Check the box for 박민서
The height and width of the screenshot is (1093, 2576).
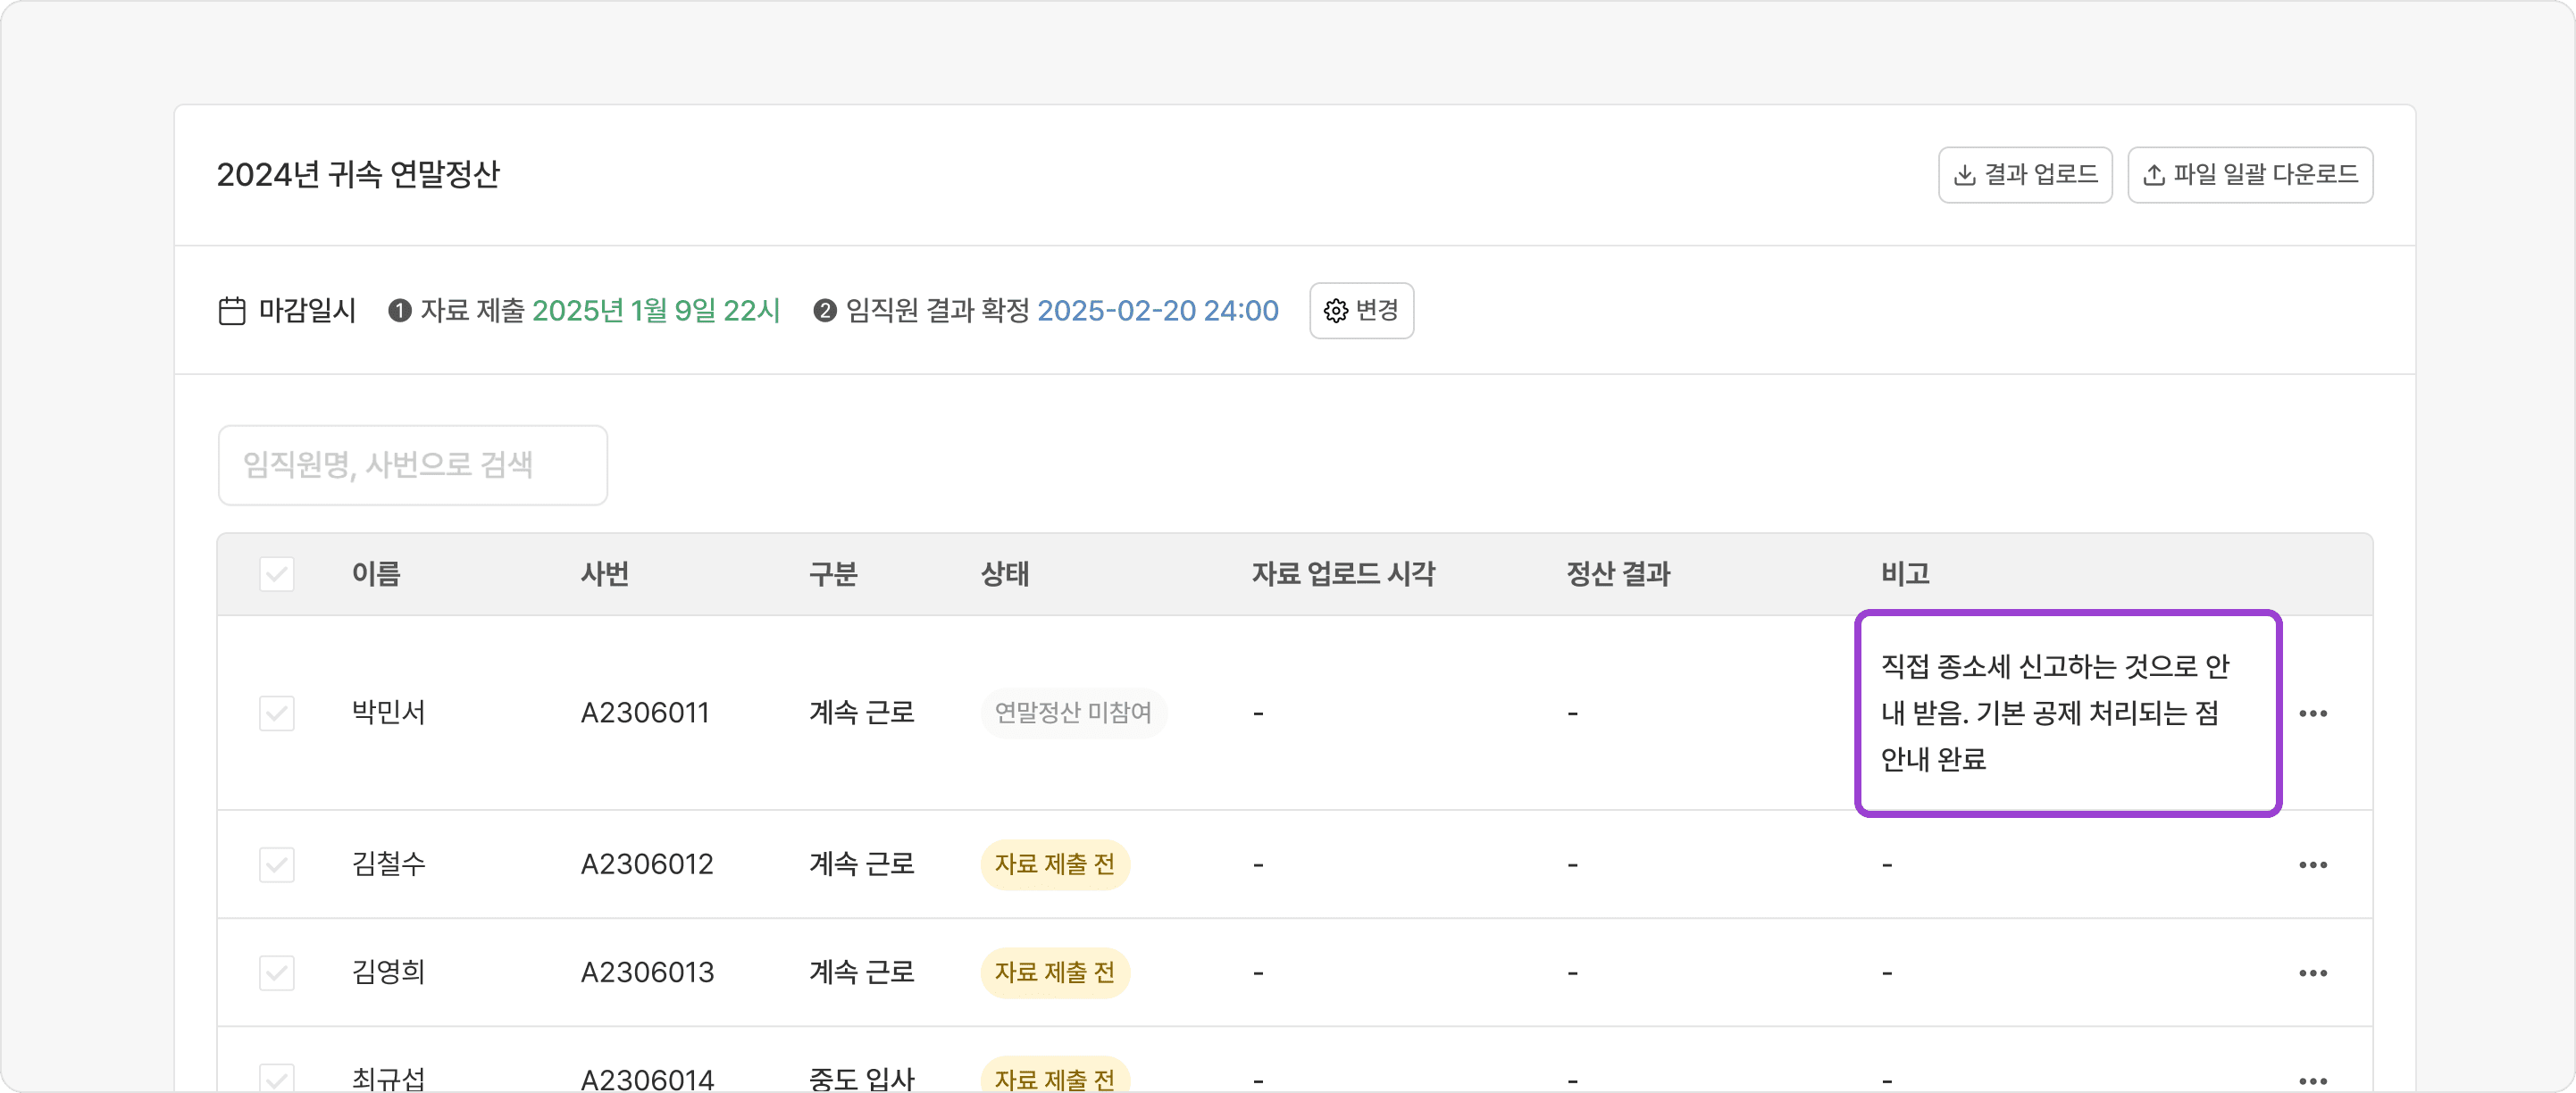277,713
